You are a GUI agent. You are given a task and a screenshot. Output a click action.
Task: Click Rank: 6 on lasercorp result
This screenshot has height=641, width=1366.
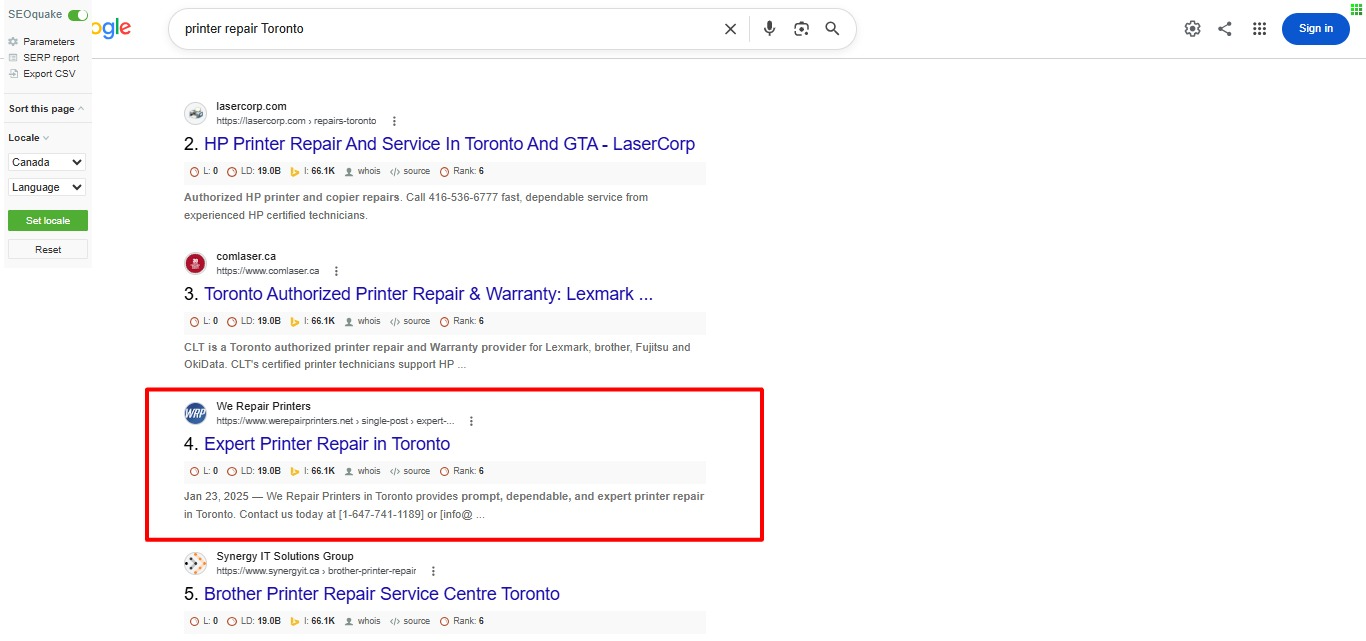click(x=462, y=171)
